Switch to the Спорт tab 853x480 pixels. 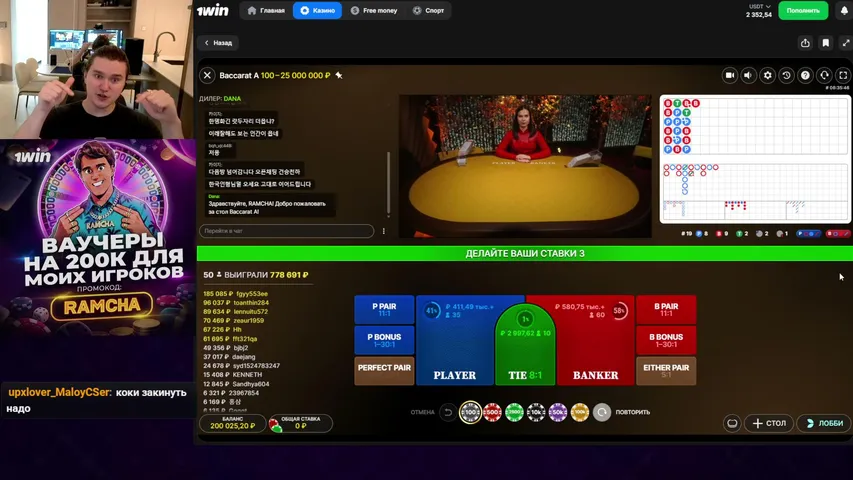tap(429, 10)
